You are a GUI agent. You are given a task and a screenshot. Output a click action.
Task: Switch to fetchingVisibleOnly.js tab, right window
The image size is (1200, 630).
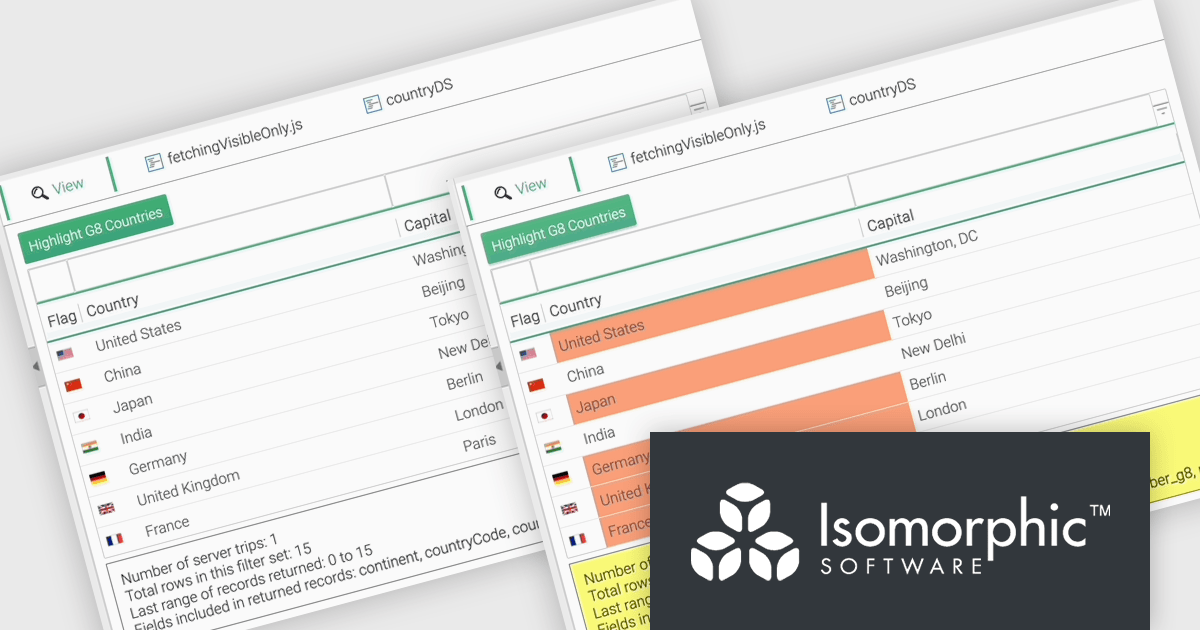(x=687, y=145)
